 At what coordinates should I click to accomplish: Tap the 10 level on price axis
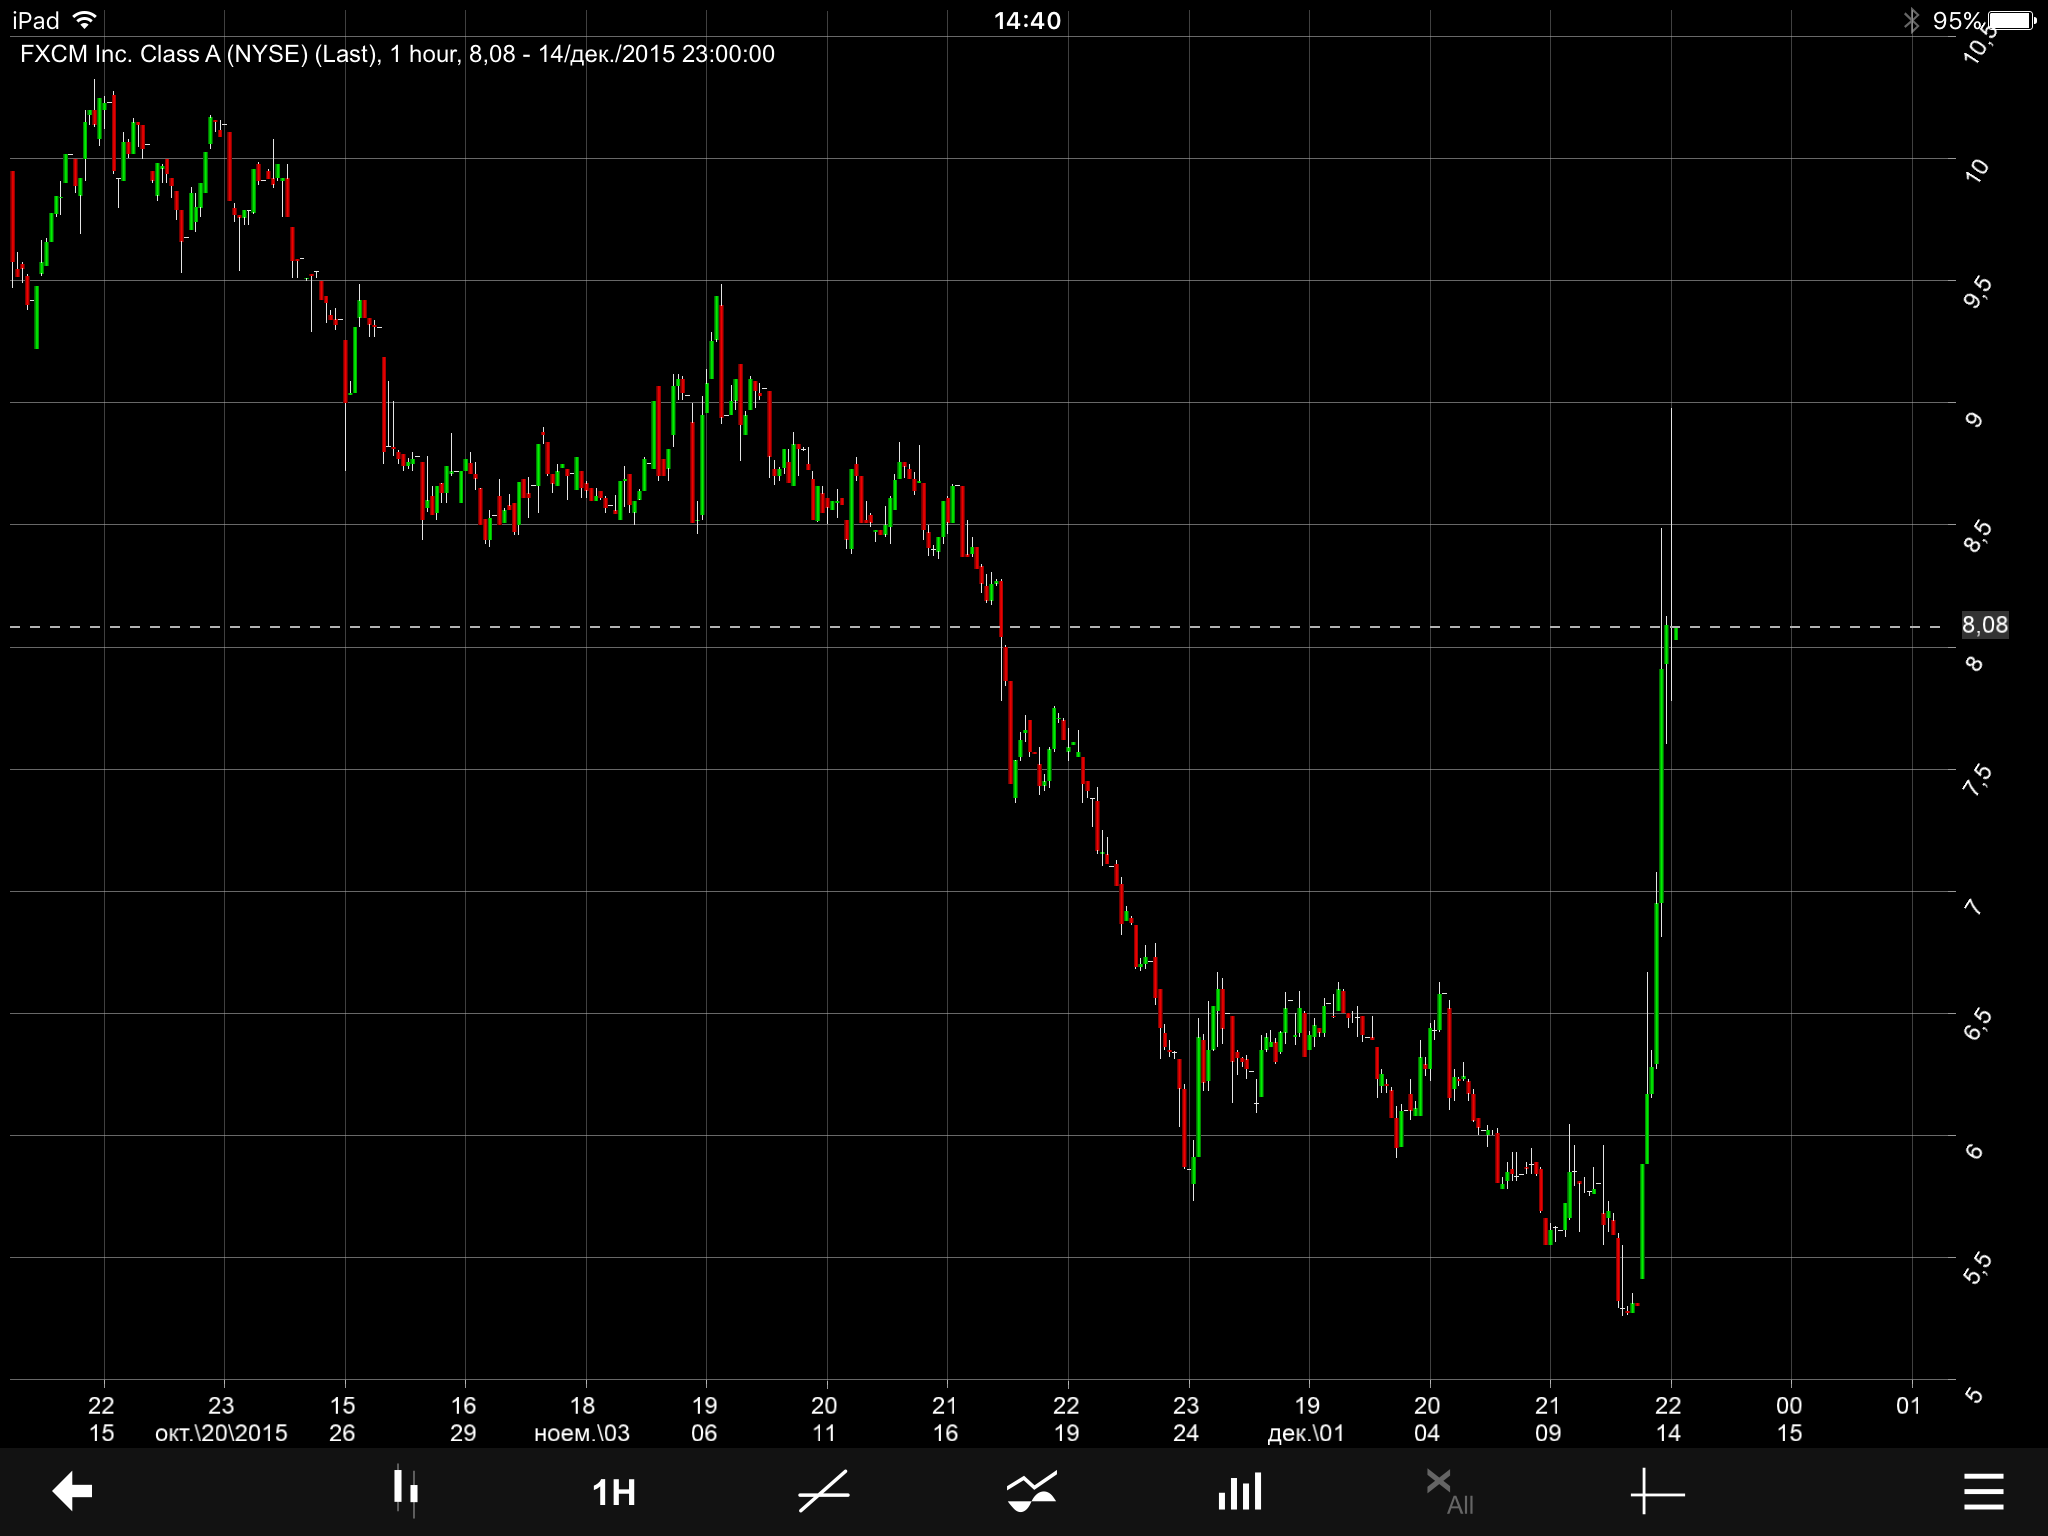pyautogui.click(x=1976, y=169)
